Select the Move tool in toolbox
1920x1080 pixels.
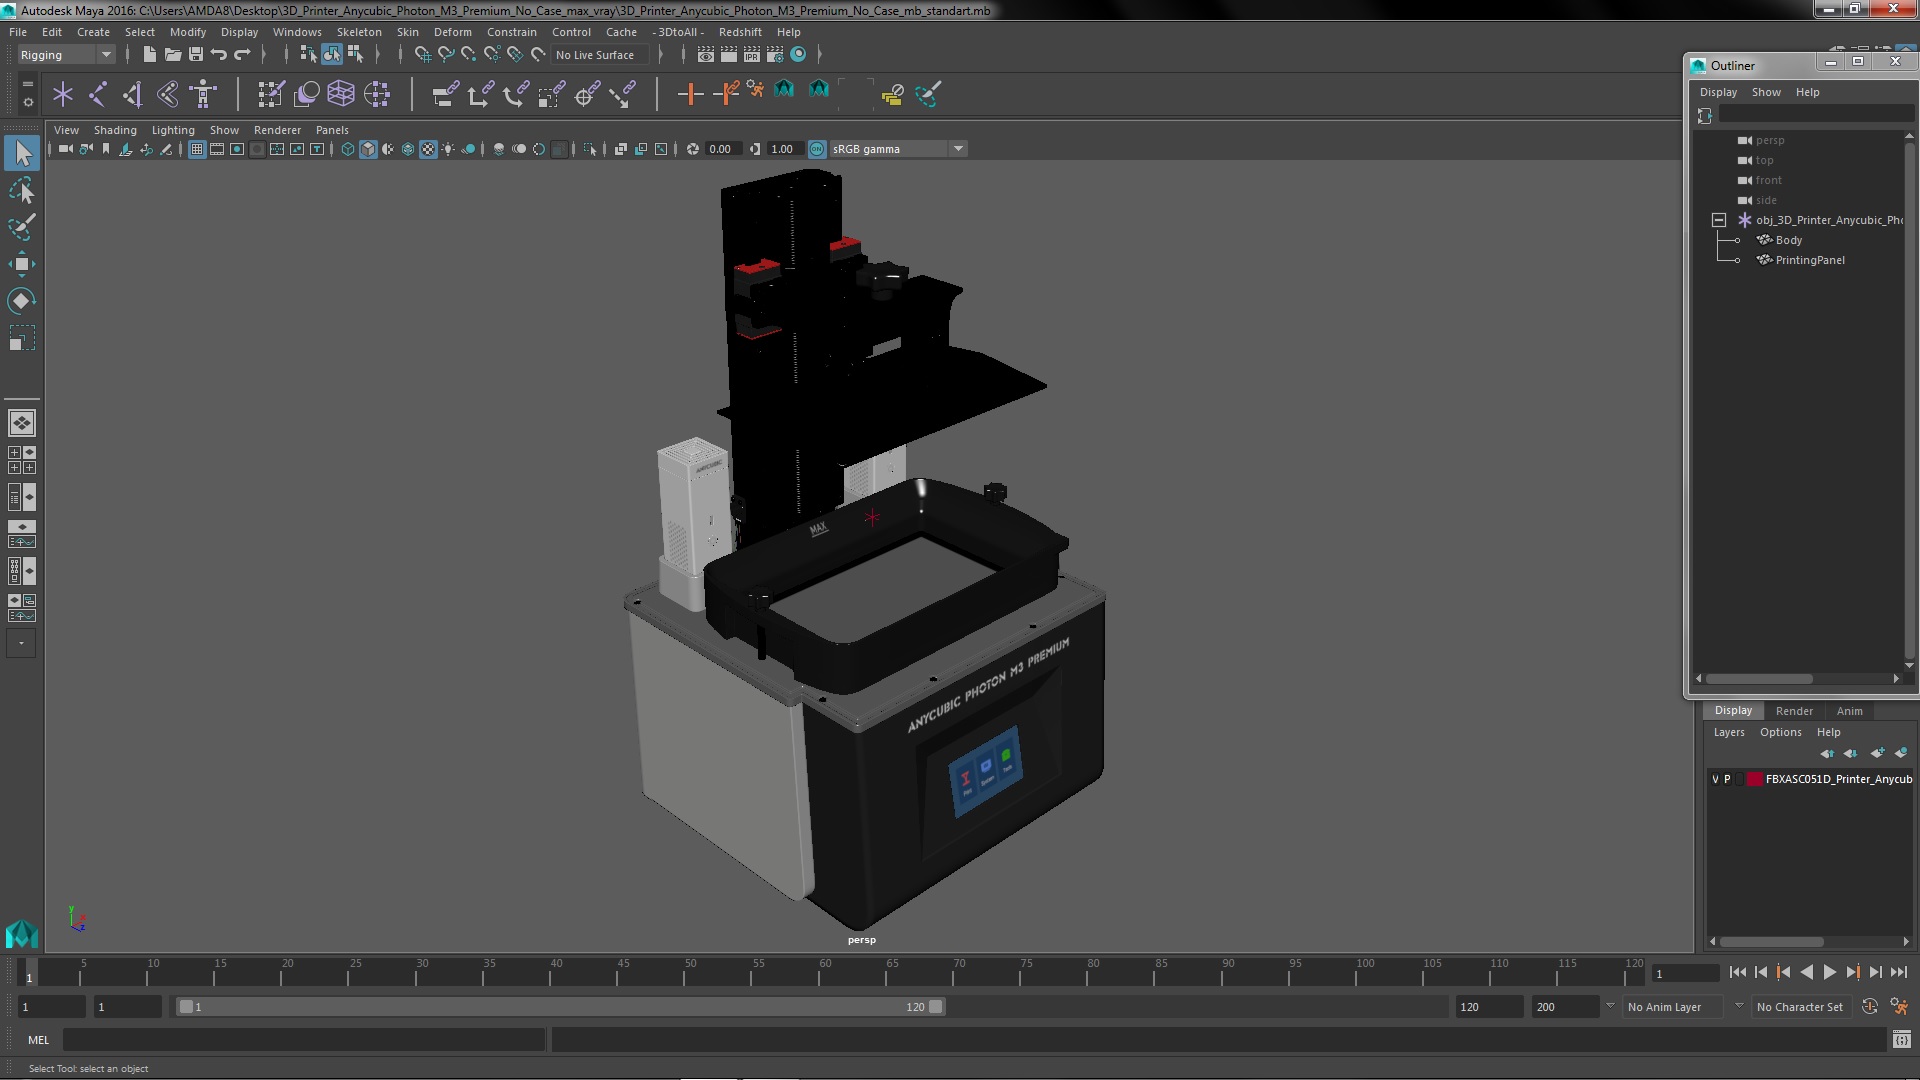tap(22, 264)
